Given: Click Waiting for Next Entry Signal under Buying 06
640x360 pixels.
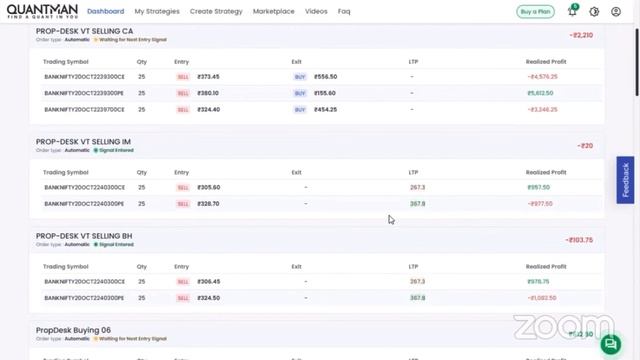Looking at the screenshot, I should pos(130,339).
